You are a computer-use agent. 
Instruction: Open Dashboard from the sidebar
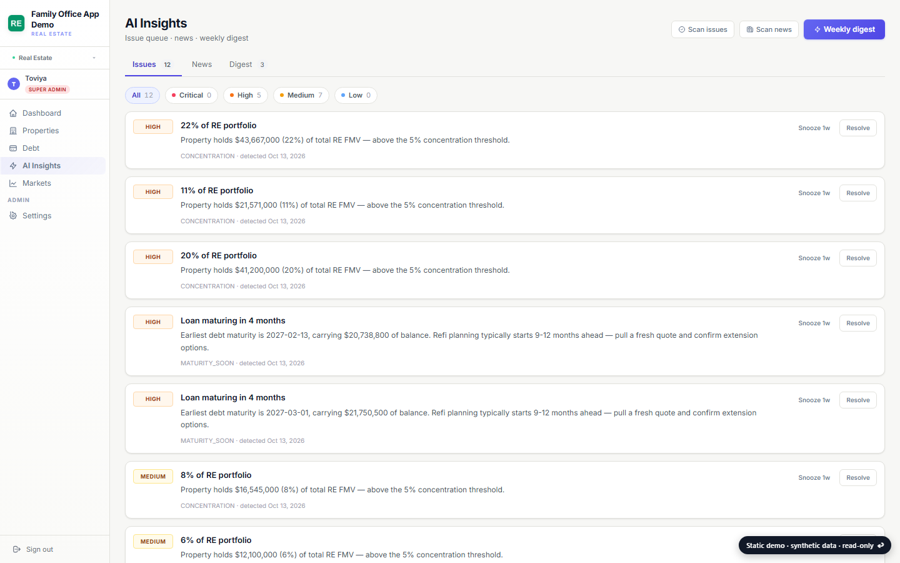point(54,113)
